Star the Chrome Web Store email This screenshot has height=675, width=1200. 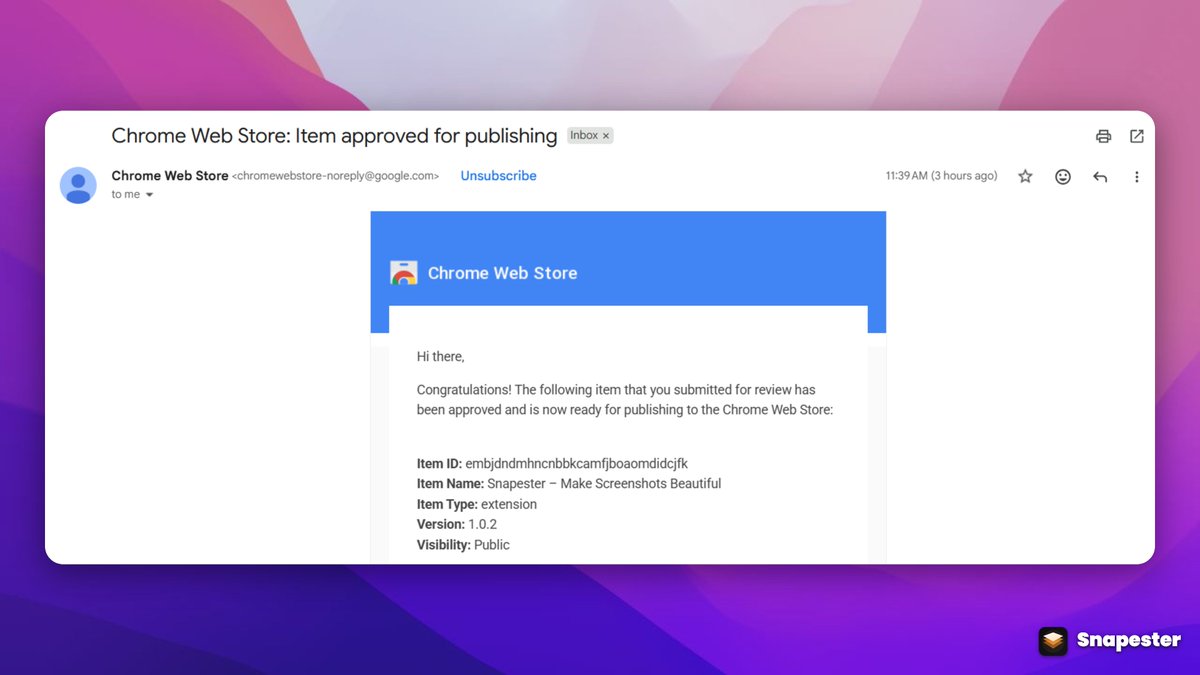[1025, 176]
